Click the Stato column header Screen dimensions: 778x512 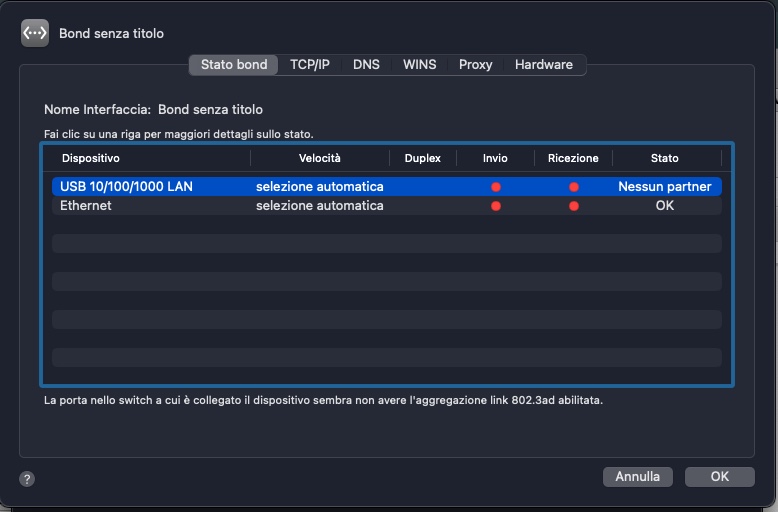pos(664,158)
